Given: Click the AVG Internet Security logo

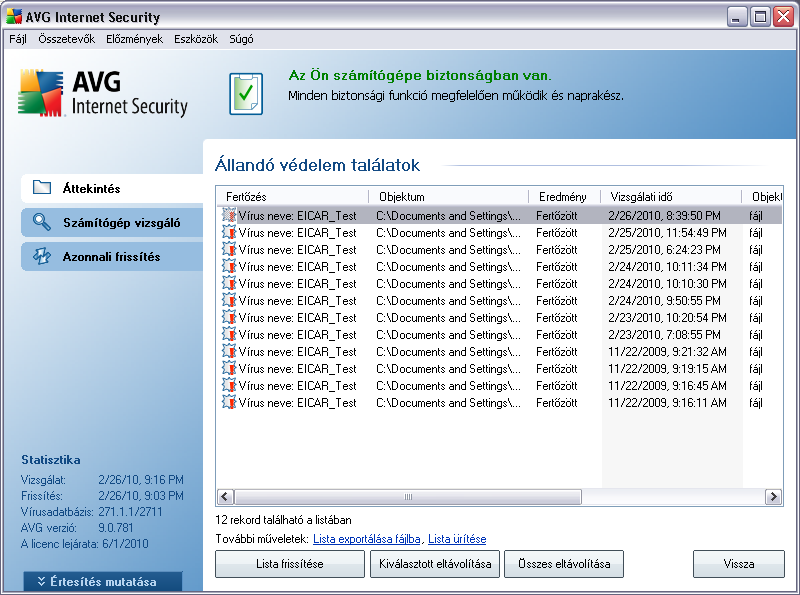Looking at the screenshot, I should click(x=103, y=93).
